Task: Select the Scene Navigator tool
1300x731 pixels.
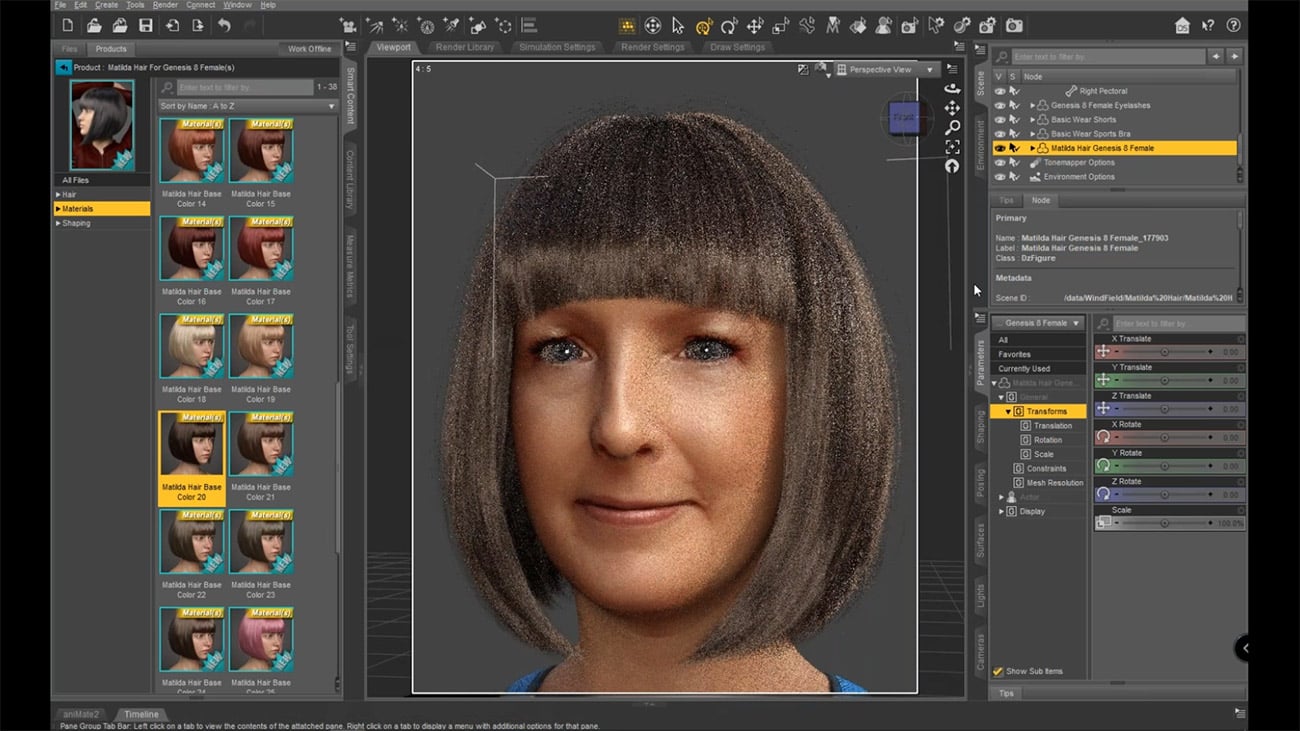Action: click(654, 26)
